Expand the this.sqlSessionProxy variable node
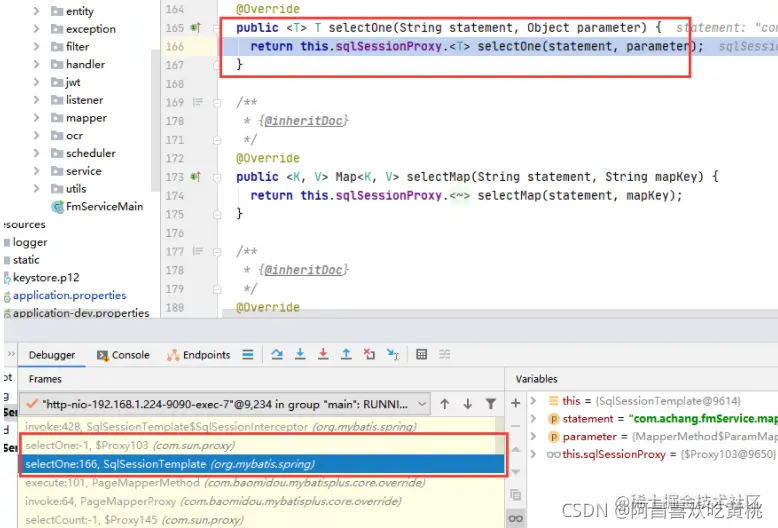 pyautogui.click(x=533, y=454)
